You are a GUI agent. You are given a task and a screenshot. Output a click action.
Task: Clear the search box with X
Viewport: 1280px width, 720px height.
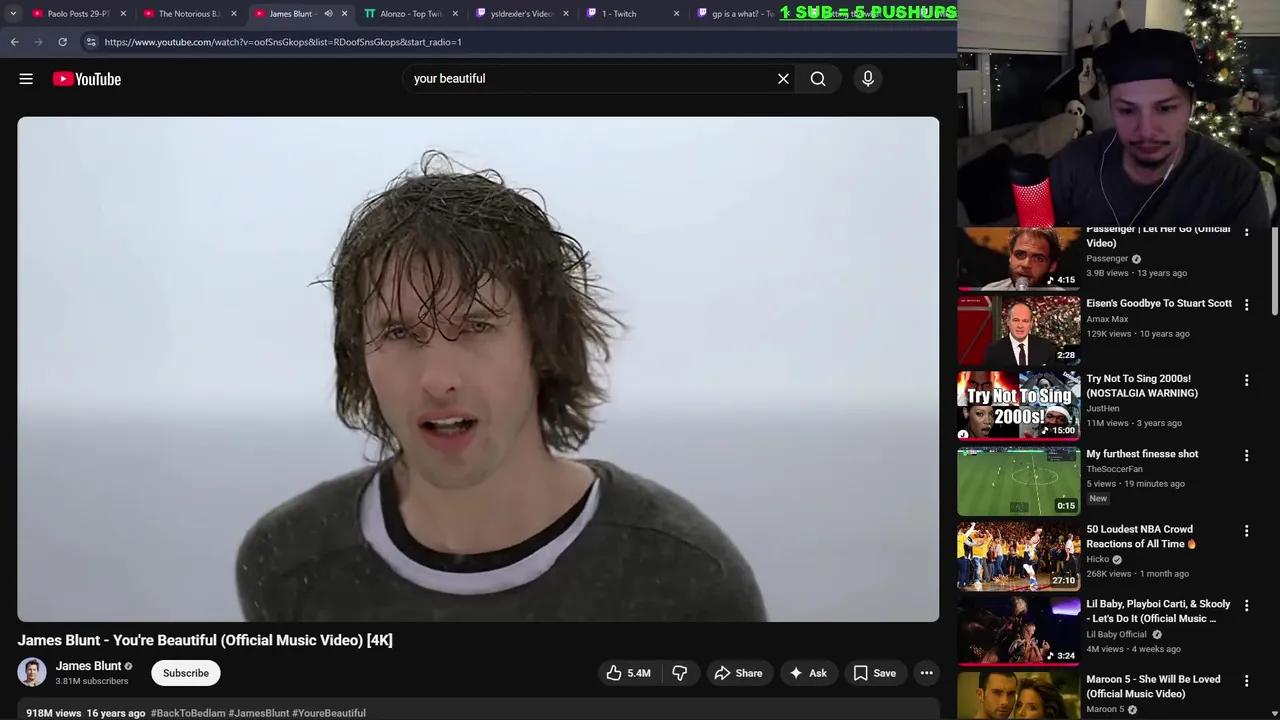click(x=783, y=79)
